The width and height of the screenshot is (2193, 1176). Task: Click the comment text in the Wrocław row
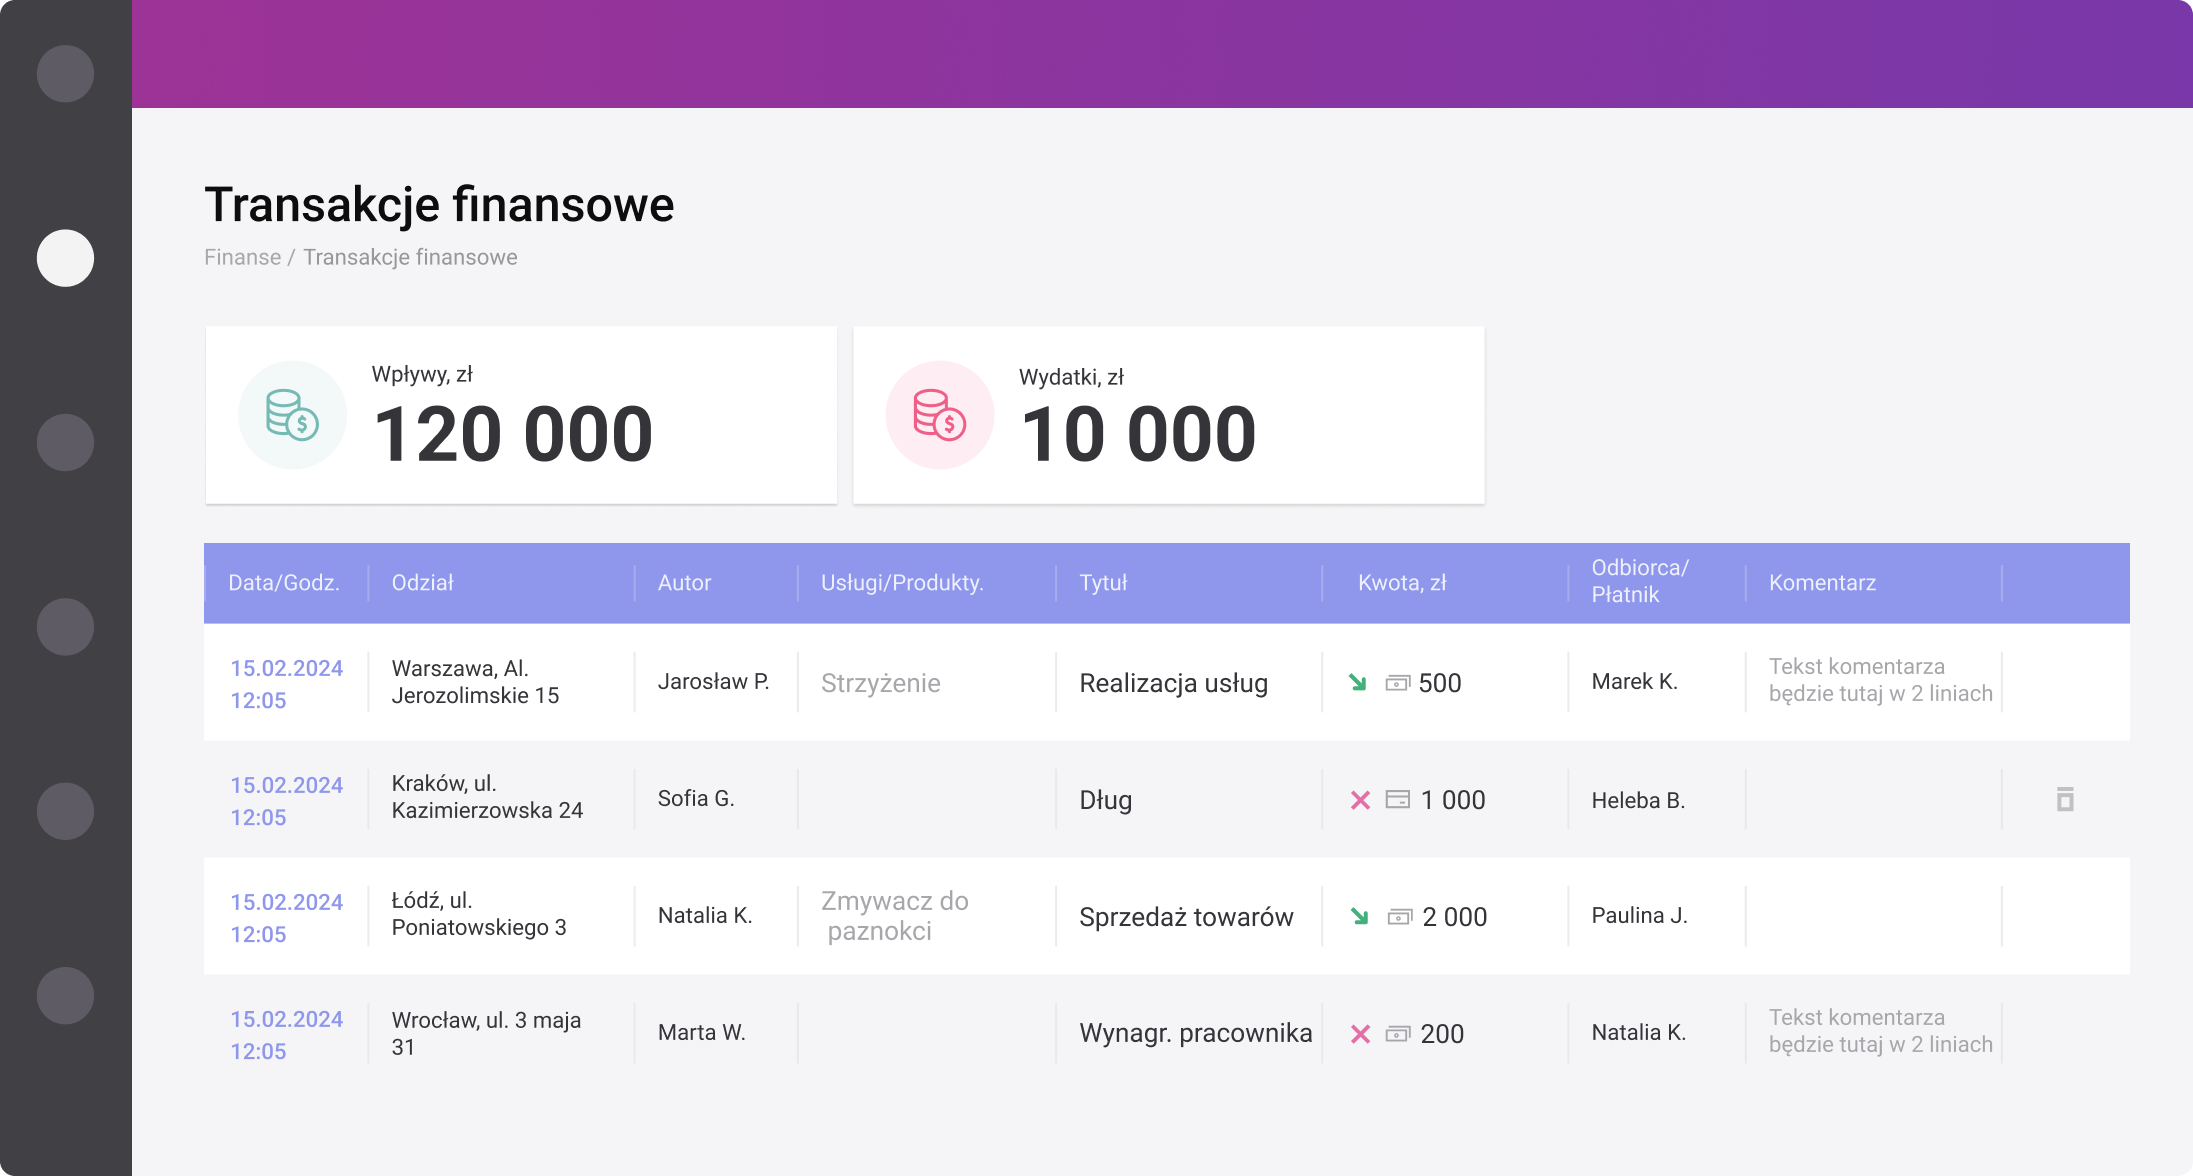tap(1880, 1031)
